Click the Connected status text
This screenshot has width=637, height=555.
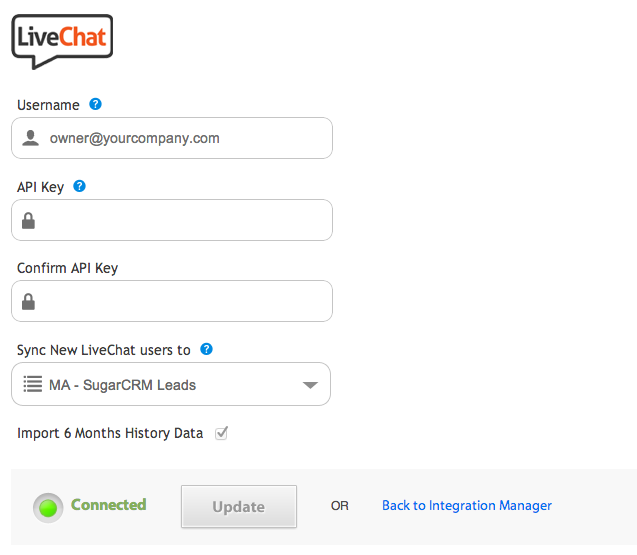click(108, 505)
